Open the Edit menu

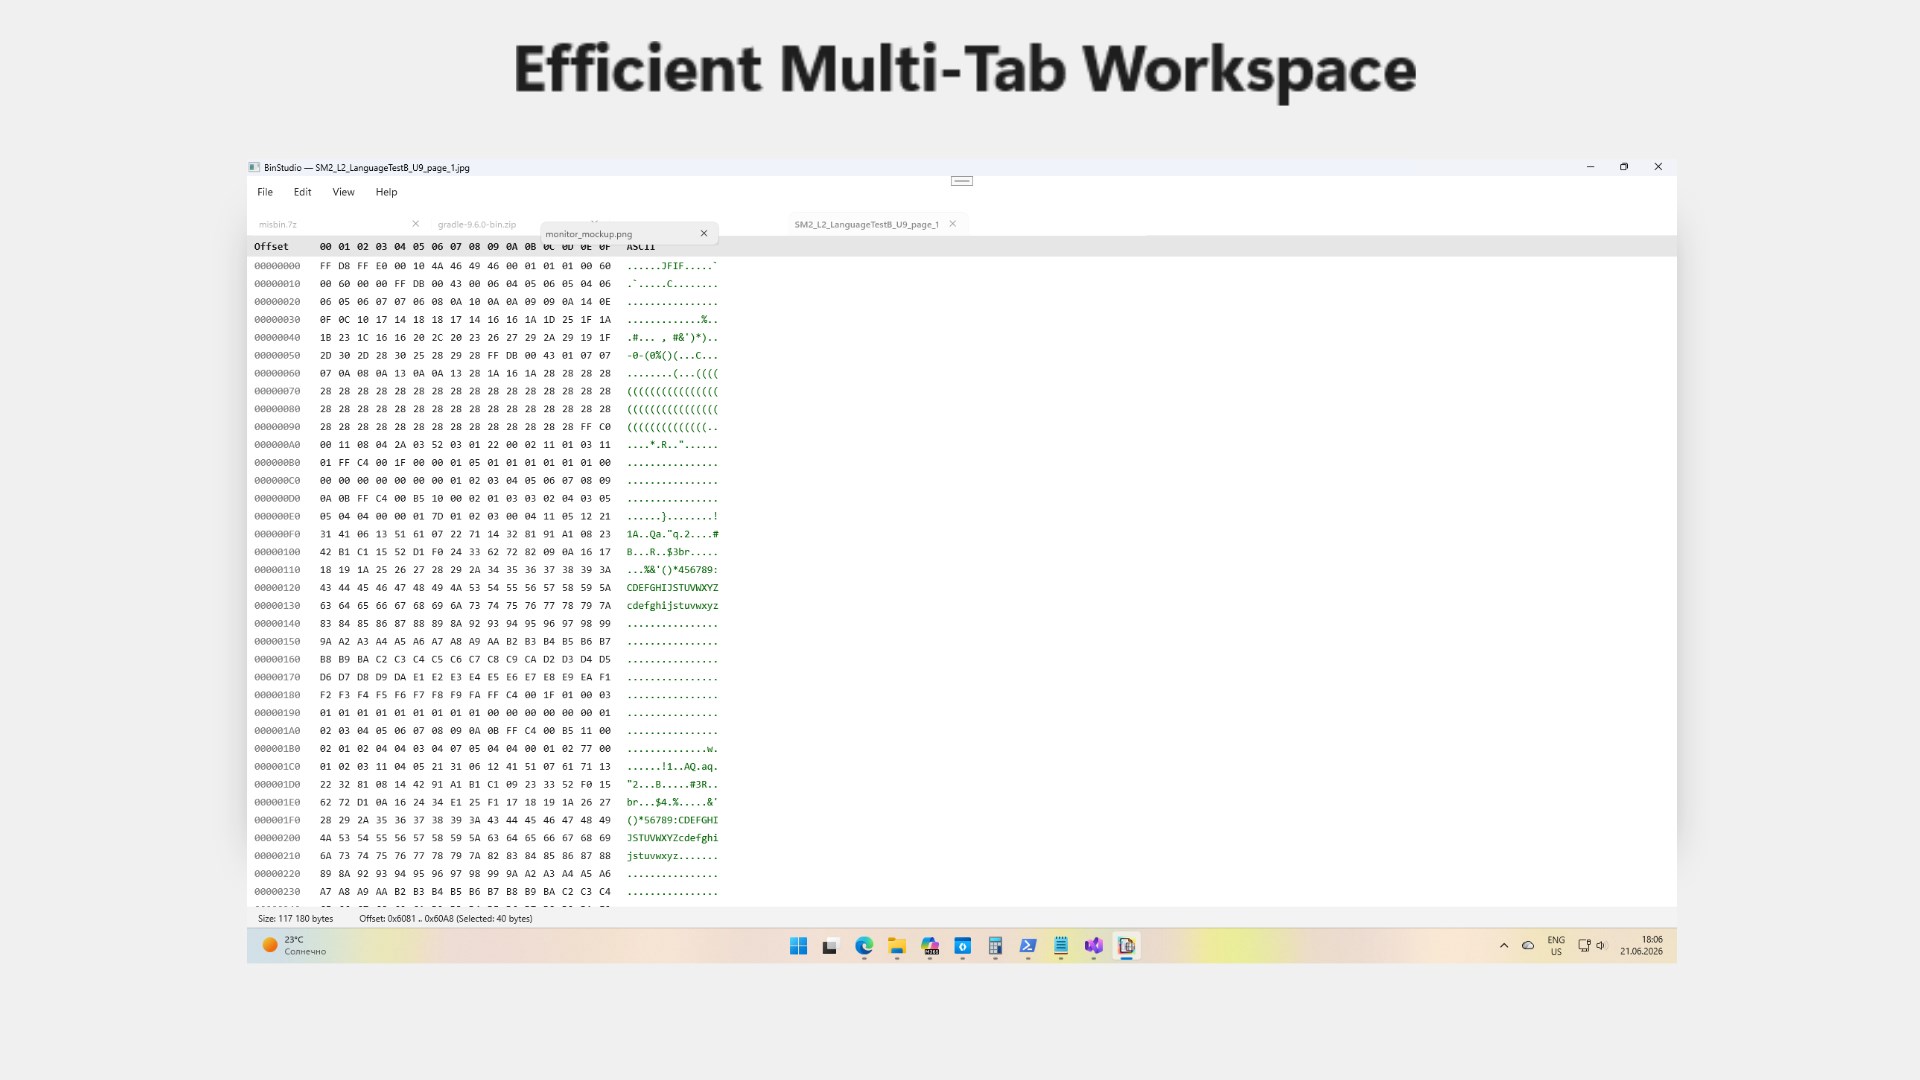pyautogui.click(x=302, y=192)
